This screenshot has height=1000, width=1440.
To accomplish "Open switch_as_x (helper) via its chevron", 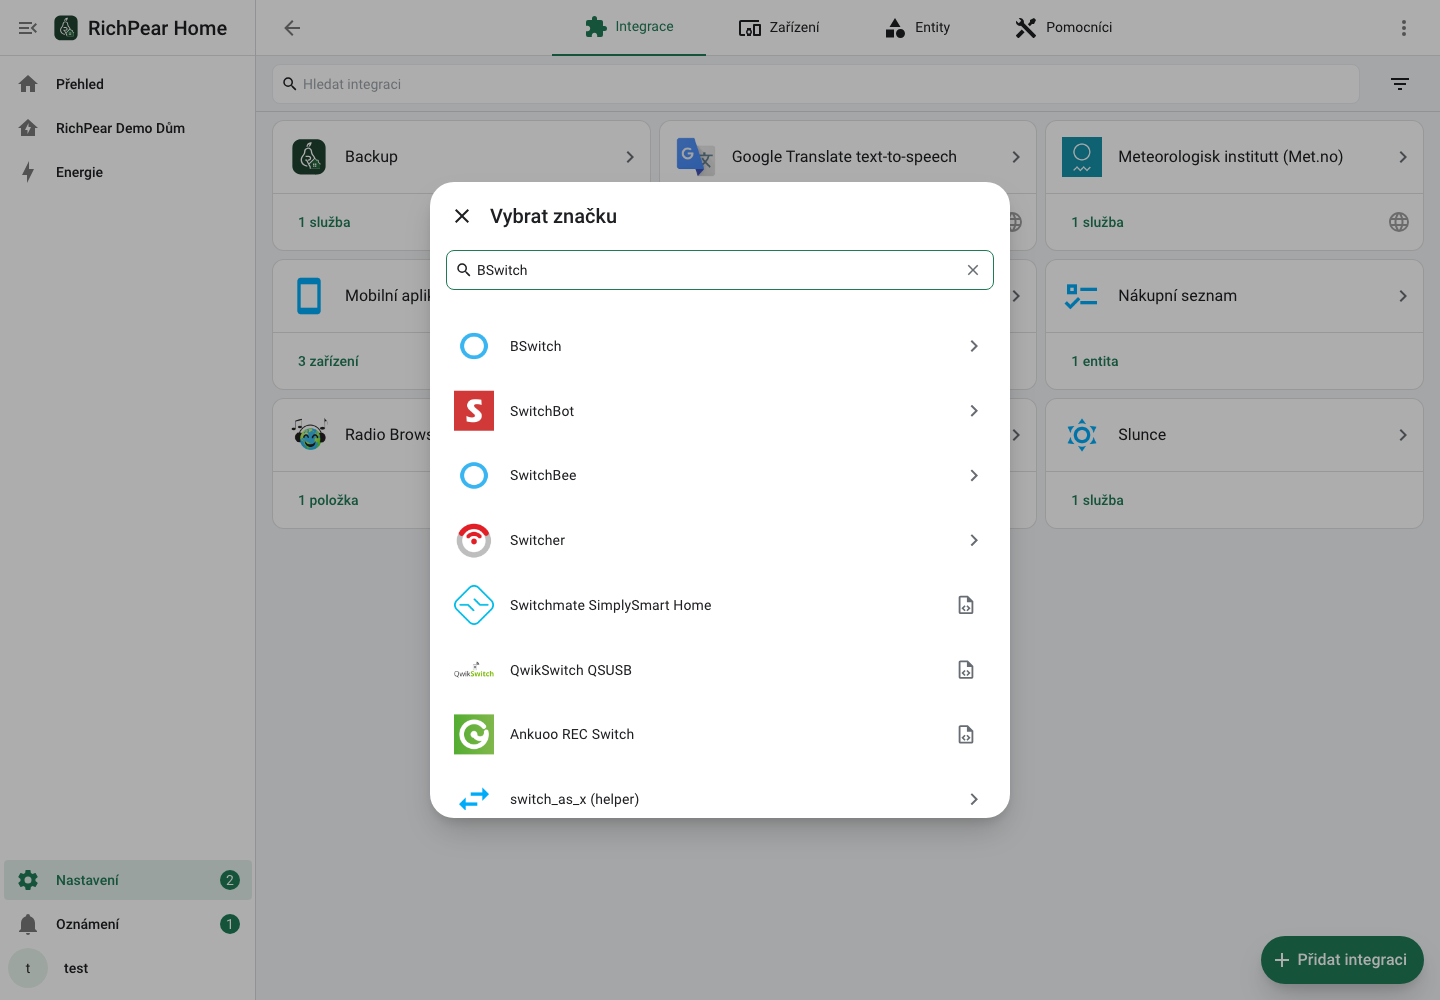I will [x=974, y=799].
